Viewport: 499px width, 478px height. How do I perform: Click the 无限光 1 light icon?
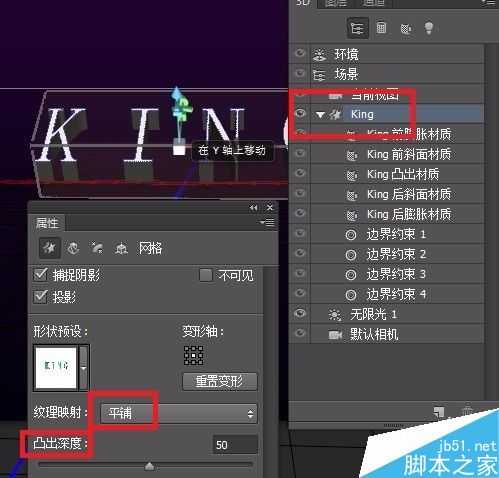point(335,315)
